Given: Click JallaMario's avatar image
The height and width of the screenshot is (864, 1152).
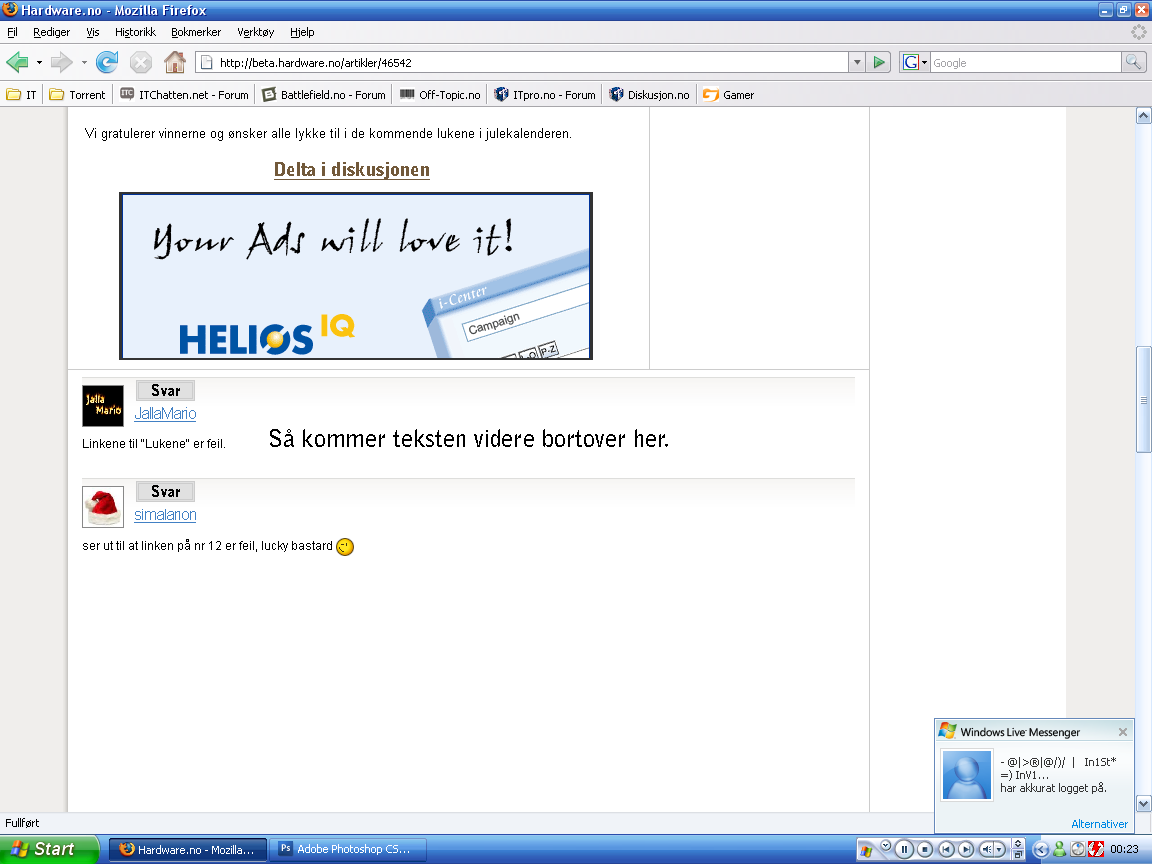Looking at the screenshot, I should pyautogui.click(x=103, y=406).
